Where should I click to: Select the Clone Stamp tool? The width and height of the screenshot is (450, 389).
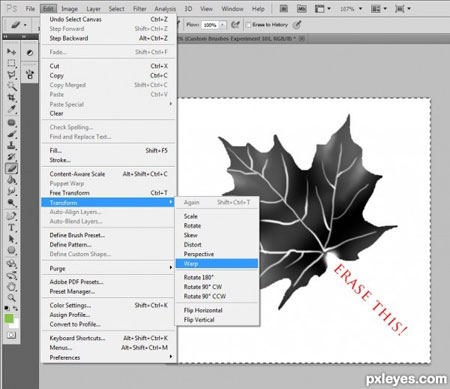11,145
